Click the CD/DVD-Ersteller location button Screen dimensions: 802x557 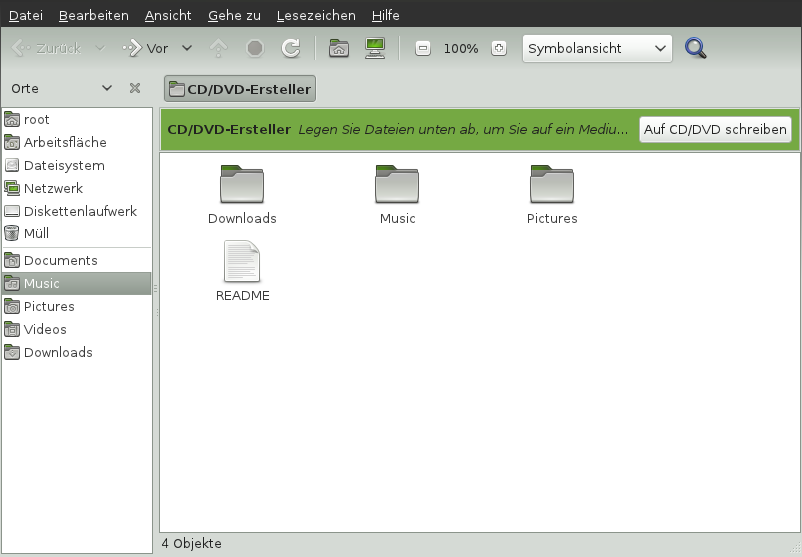tap(240, 89)
